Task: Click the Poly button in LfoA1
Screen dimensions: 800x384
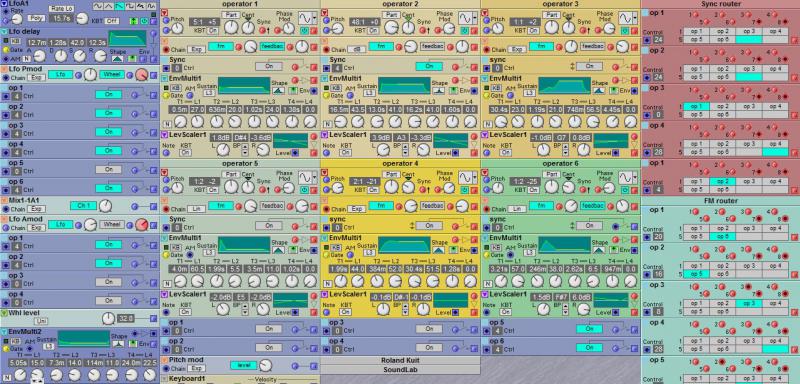Action: (x=36, y=18)
